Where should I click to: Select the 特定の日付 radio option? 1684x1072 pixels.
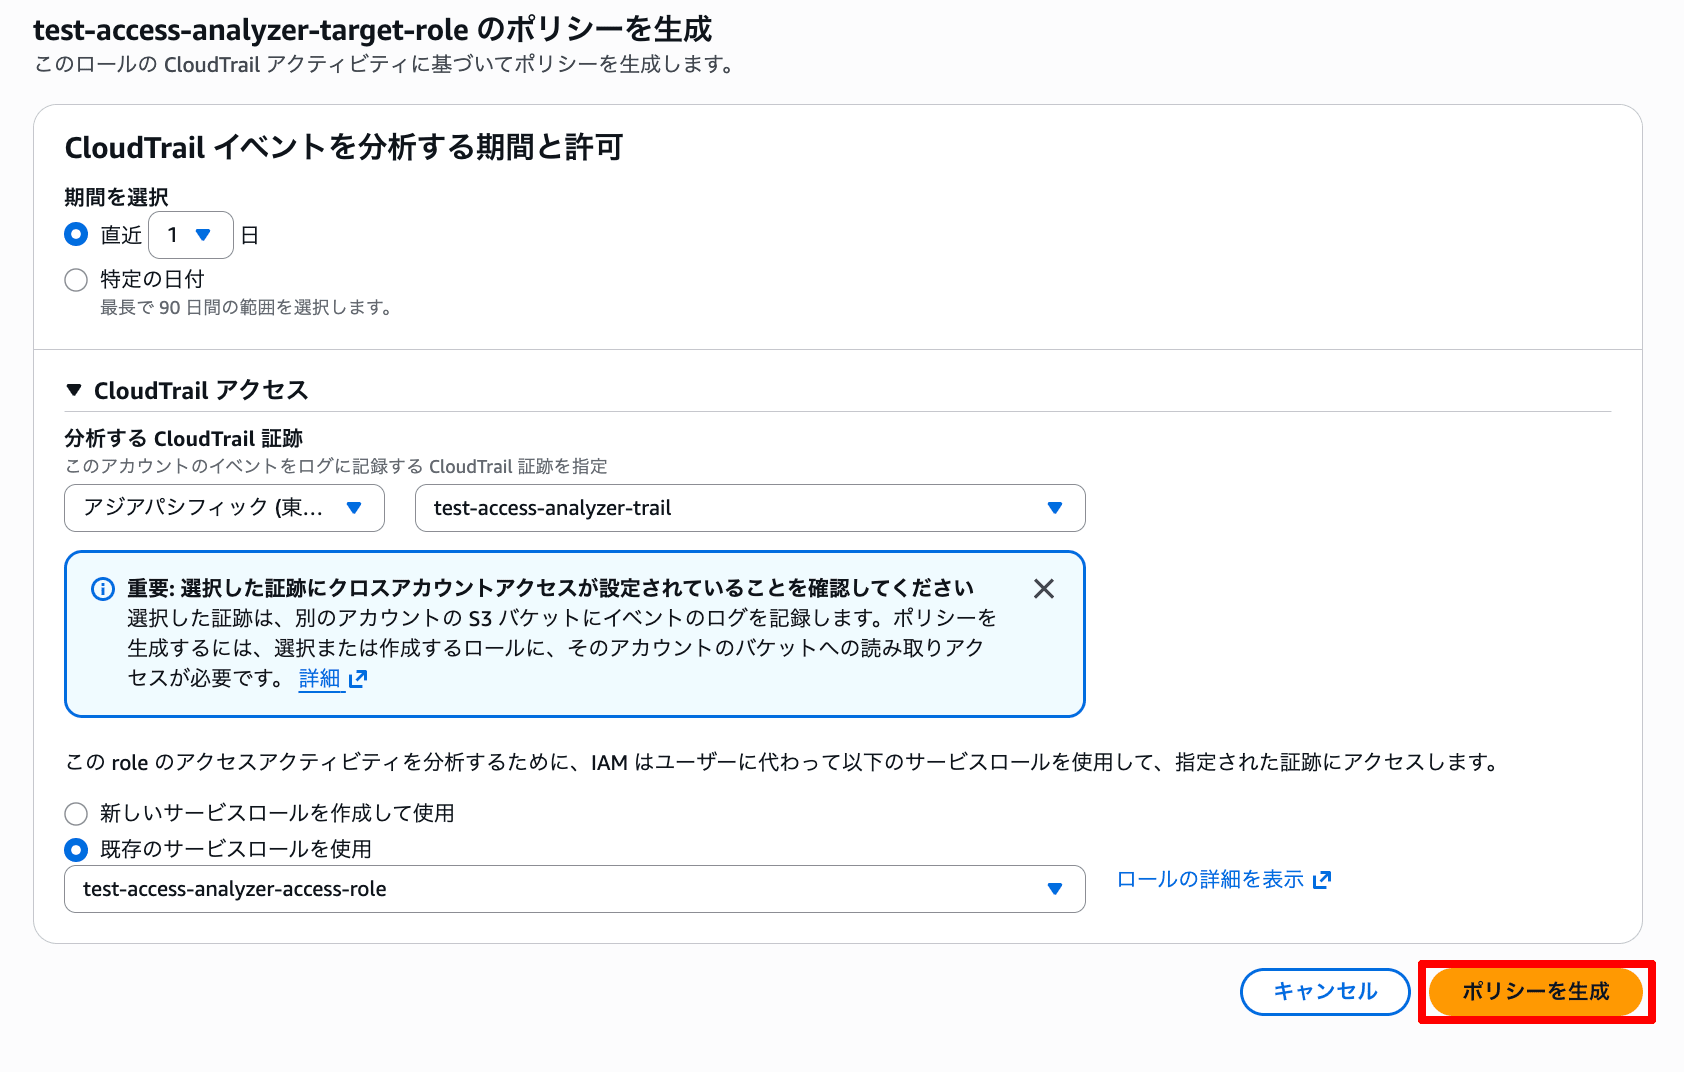pyautogui.click(x=76, y=280)
